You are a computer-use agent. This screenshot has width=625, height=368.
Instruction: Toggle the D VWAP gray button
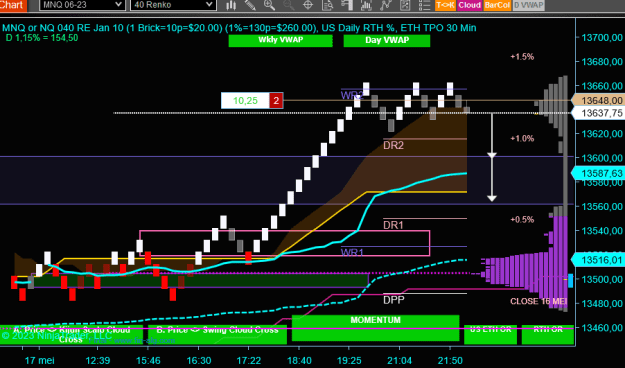528,5
